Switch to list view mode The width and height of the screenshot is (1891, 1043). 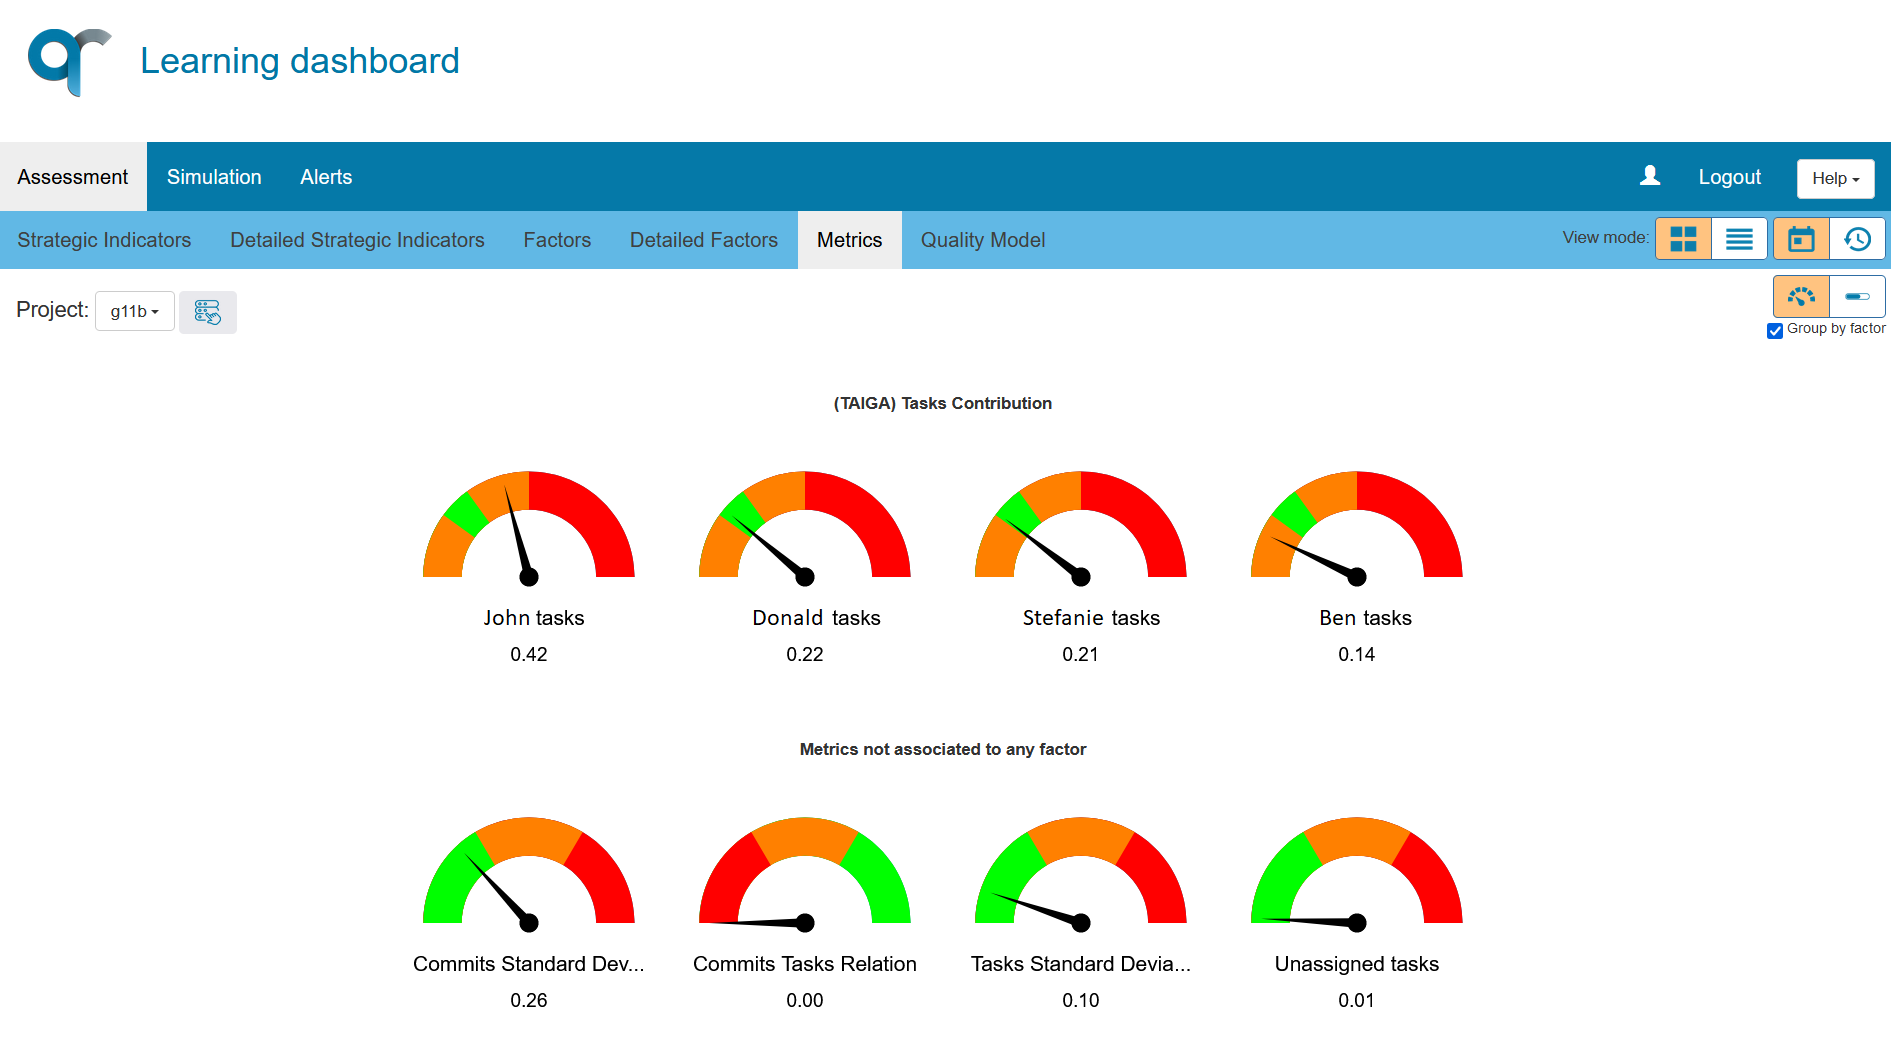pos(1739,239)
